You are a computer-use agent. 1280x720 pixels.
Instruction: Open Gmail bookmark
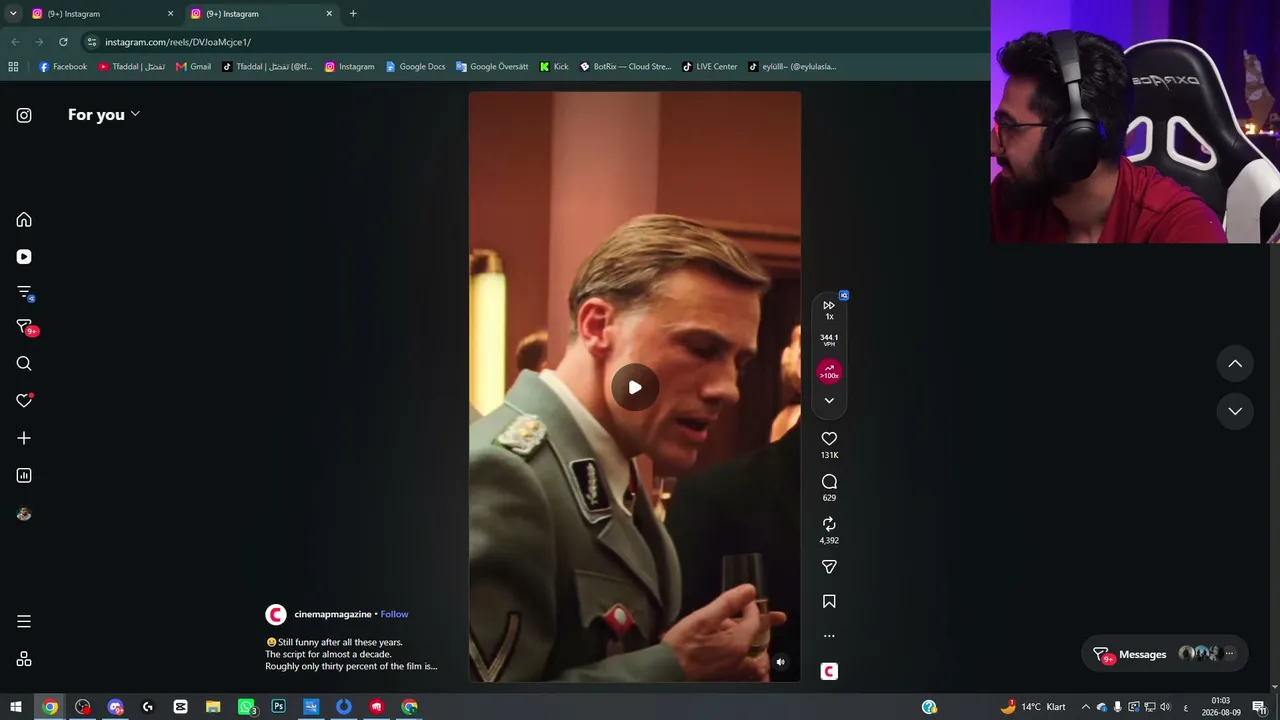(x=194, y=67)
